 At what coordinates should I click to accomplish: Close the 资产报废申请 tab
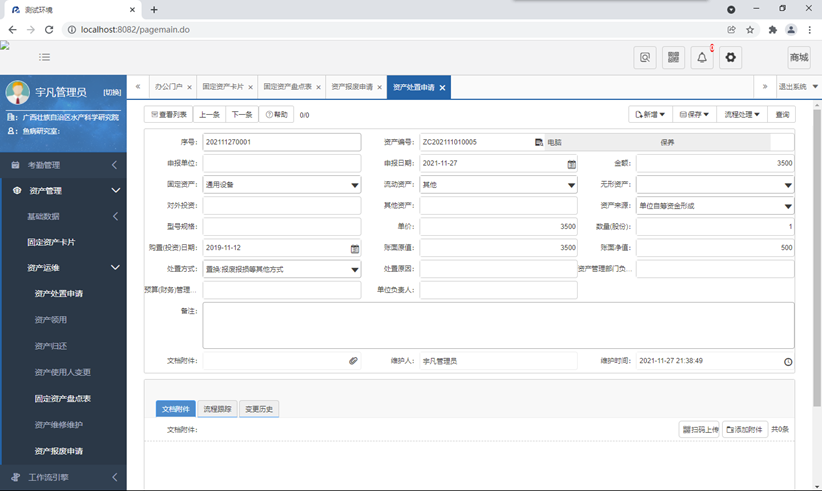(380, 88)
